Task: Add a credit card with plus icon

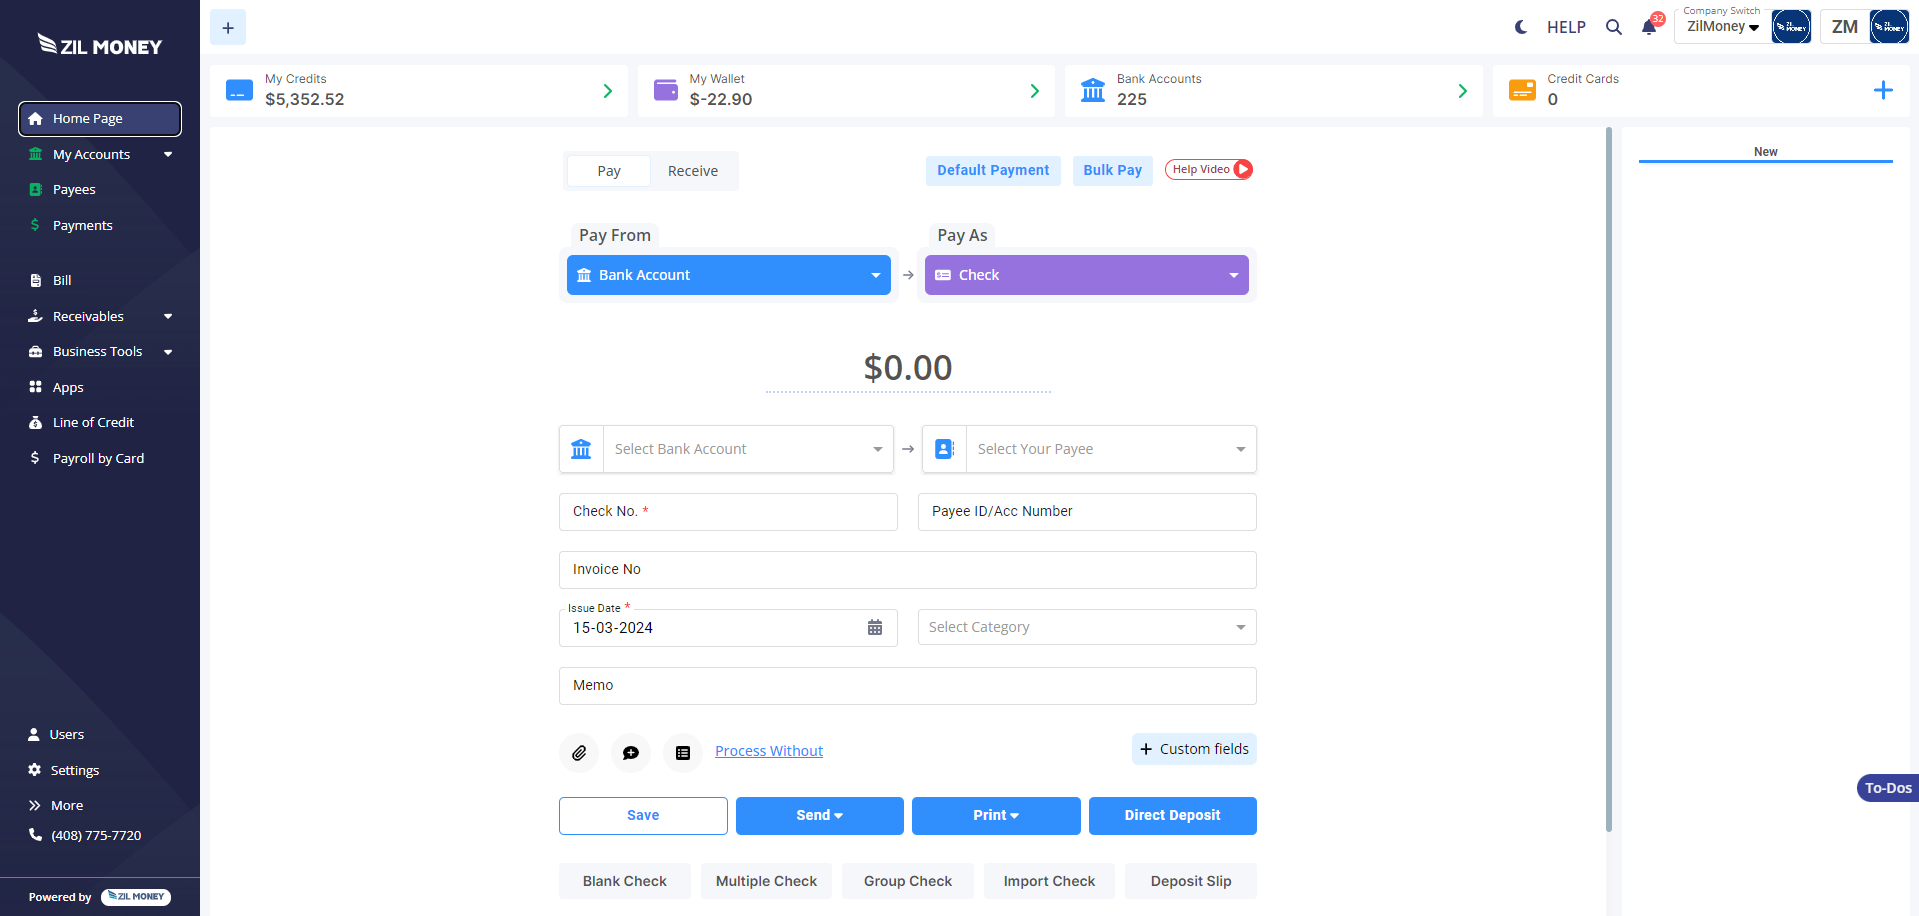Action: [1883, 90]
